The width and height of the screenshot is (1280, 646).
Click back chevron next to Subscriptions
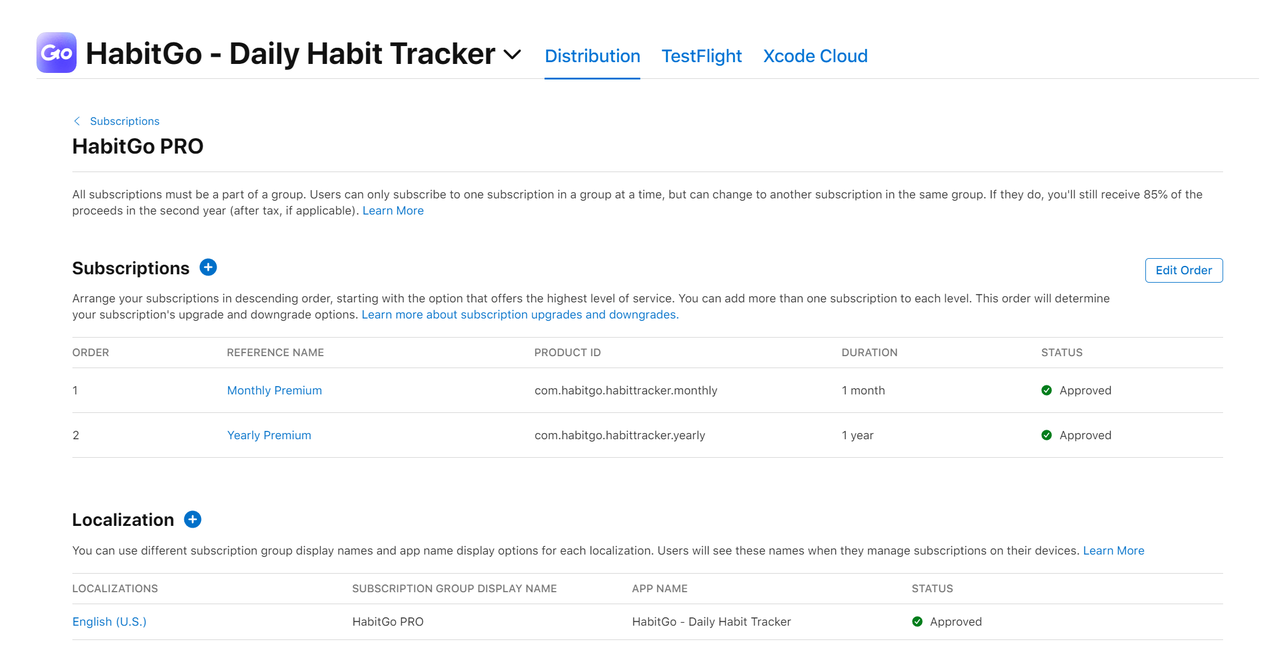77,121
